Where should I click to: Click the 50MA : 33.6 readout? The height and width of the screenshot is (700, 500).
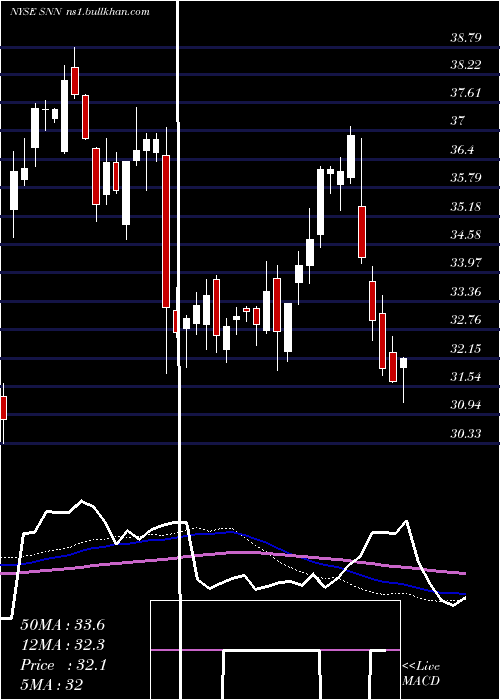coord(62,625)
